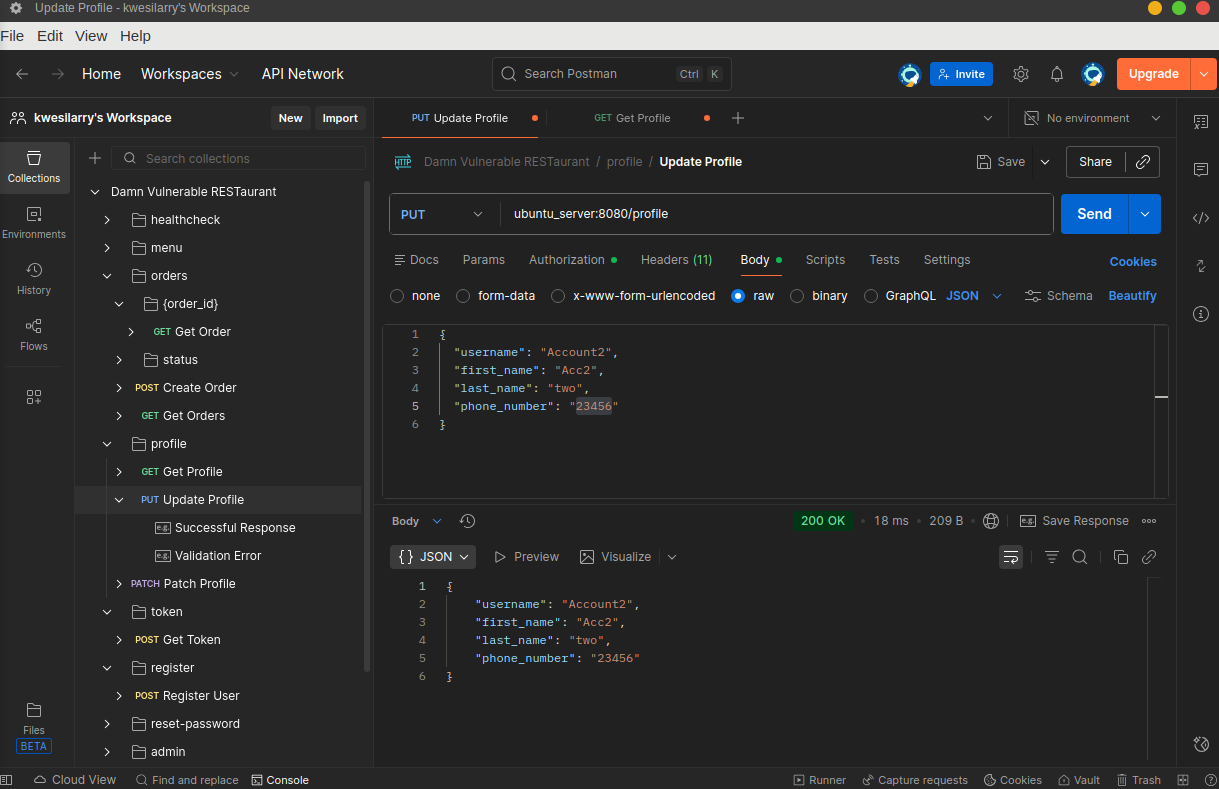The height and width of the screenshot is (789, 1219).
Task: Switch to the Headers tab
Action: click(676, 260)
